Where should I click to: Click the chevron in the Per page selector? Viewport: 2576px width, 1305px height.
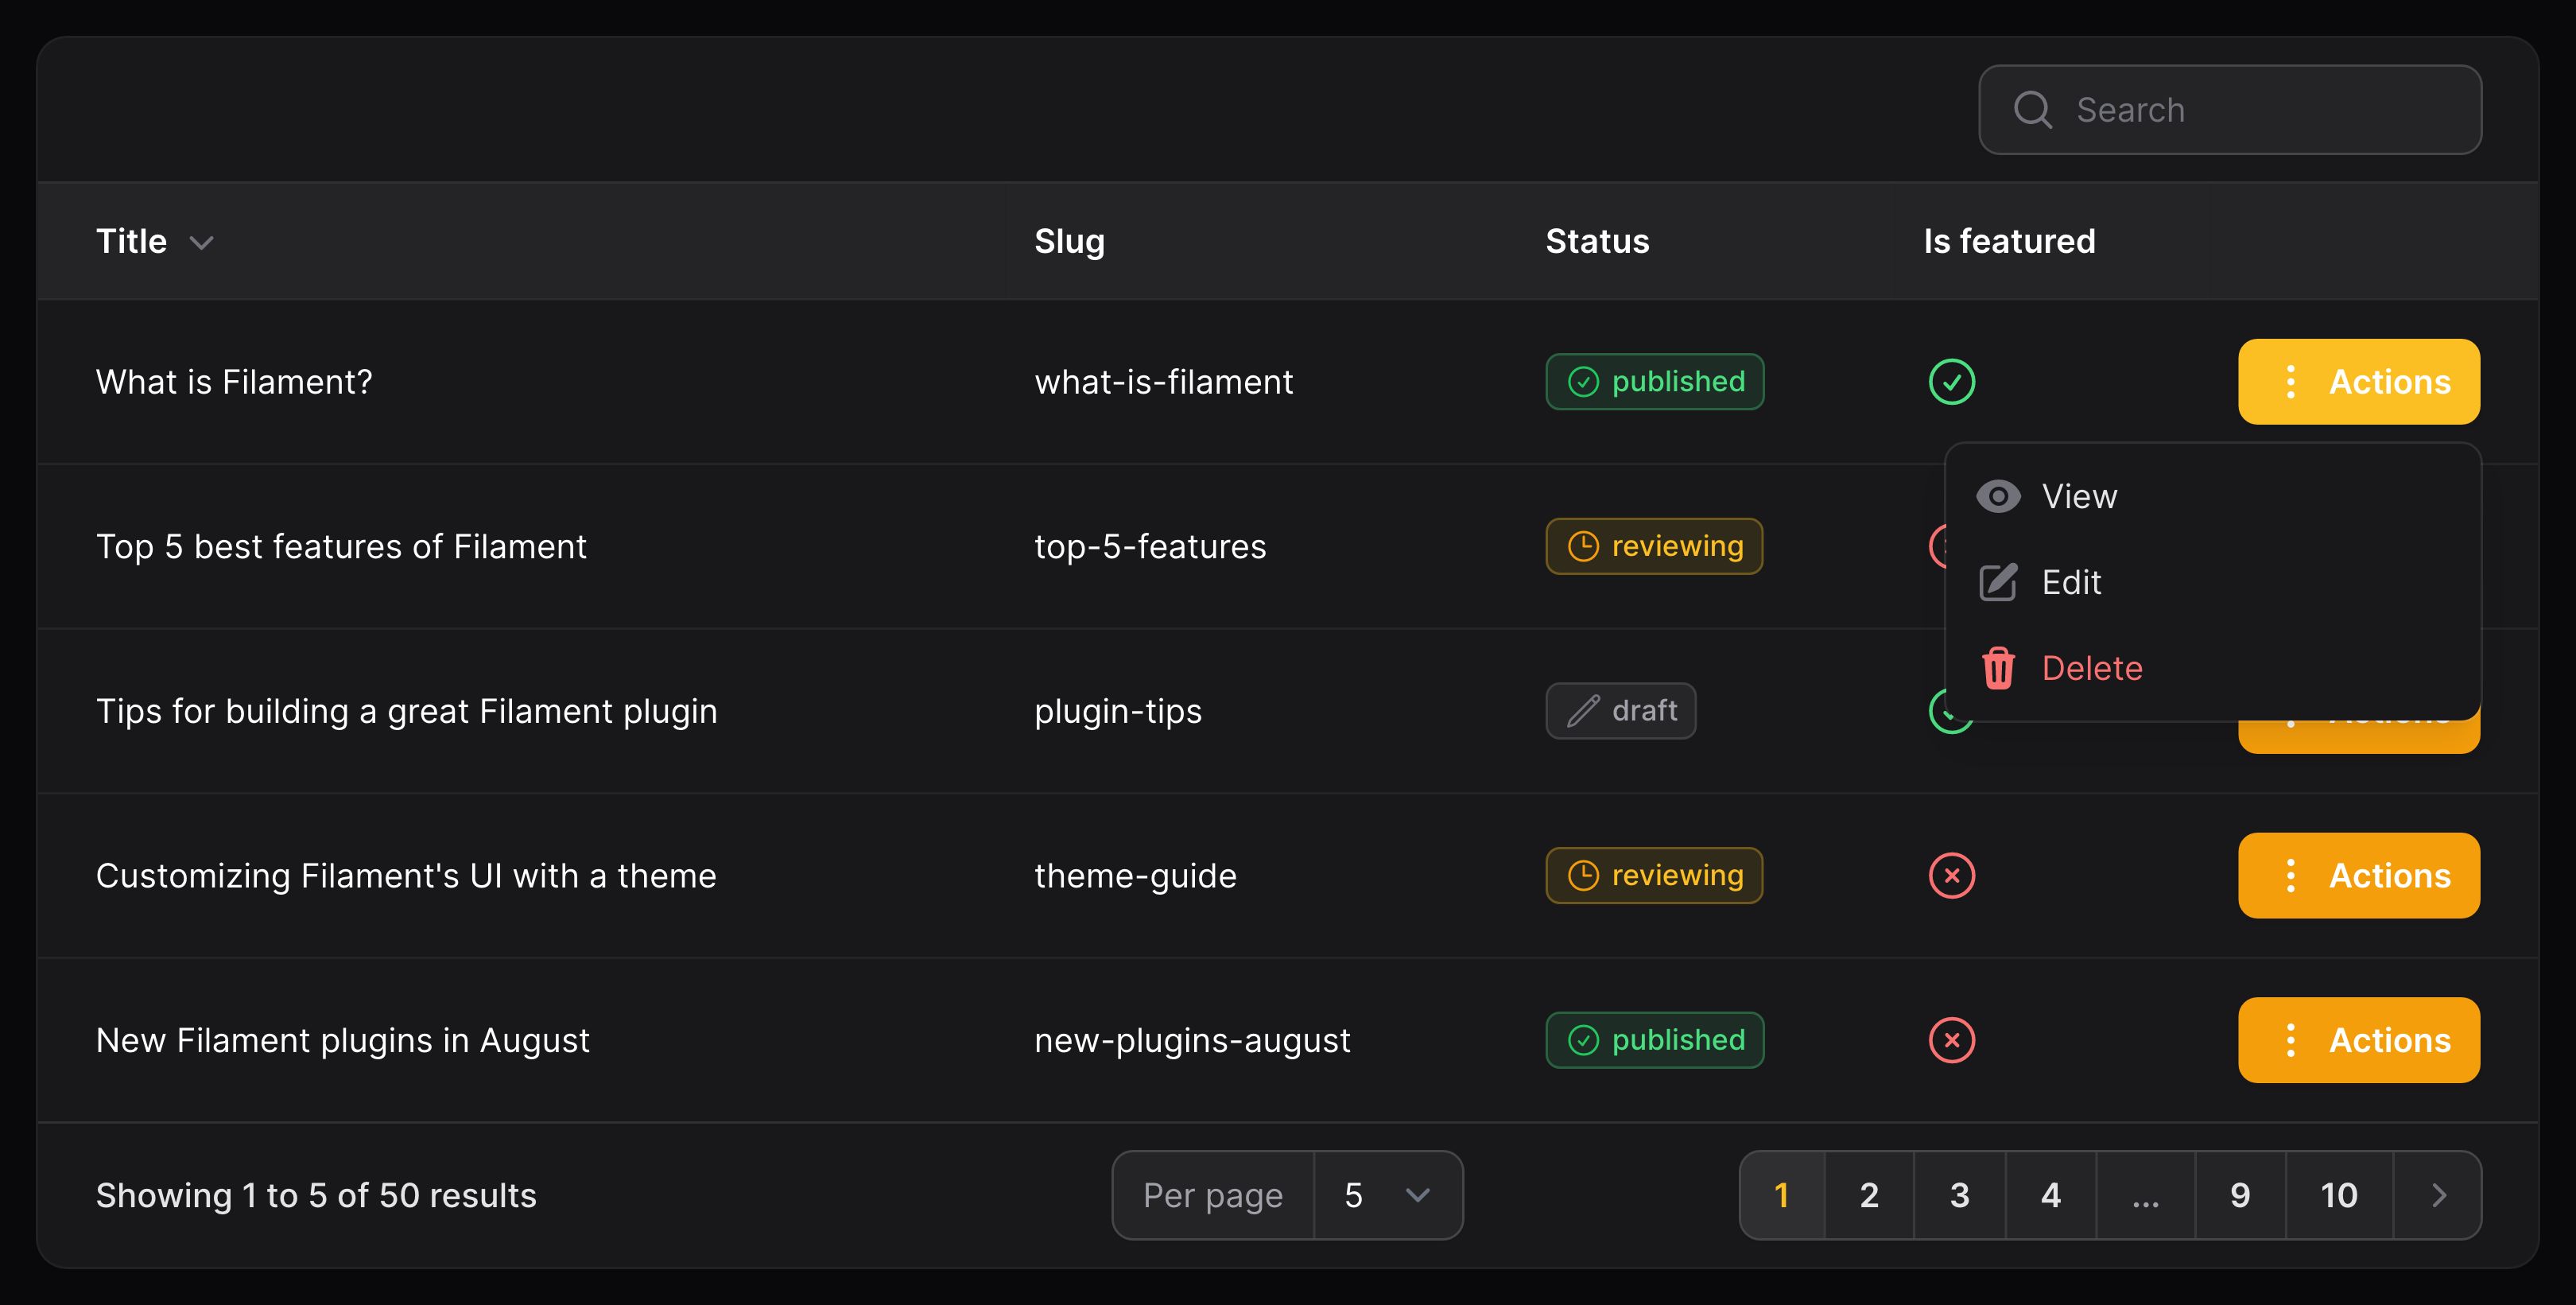[x=1417, y=1195]
